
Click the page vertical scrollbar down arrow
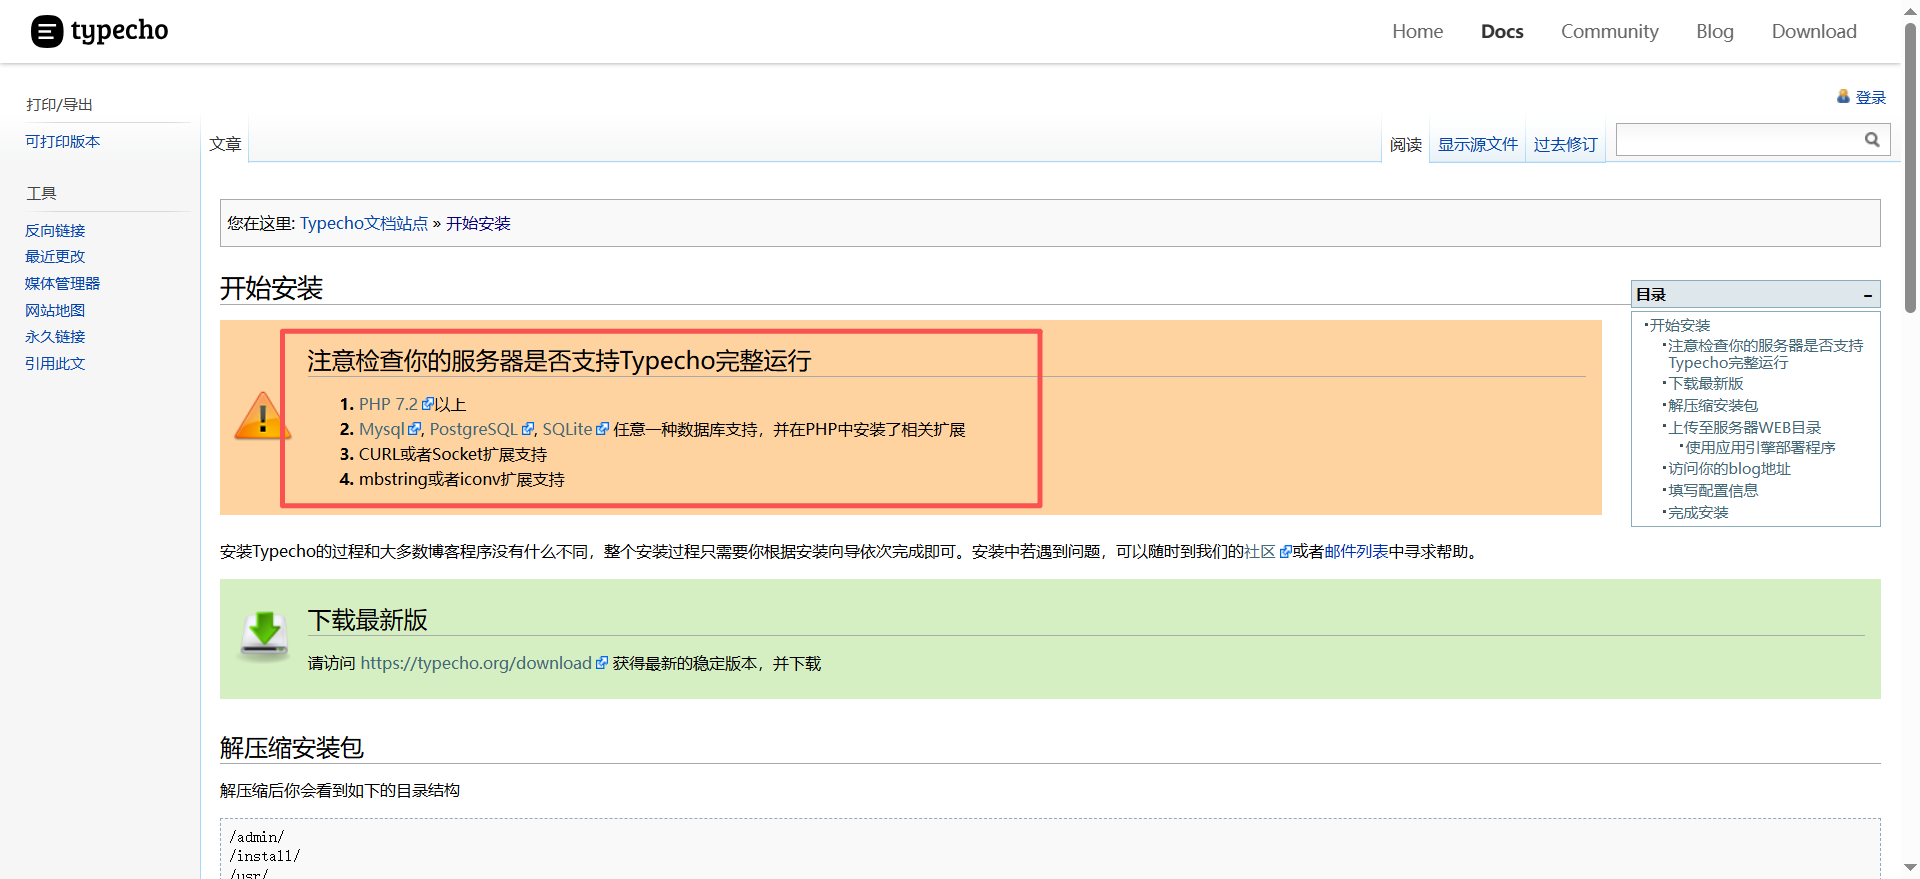(x=1910, y=868)
